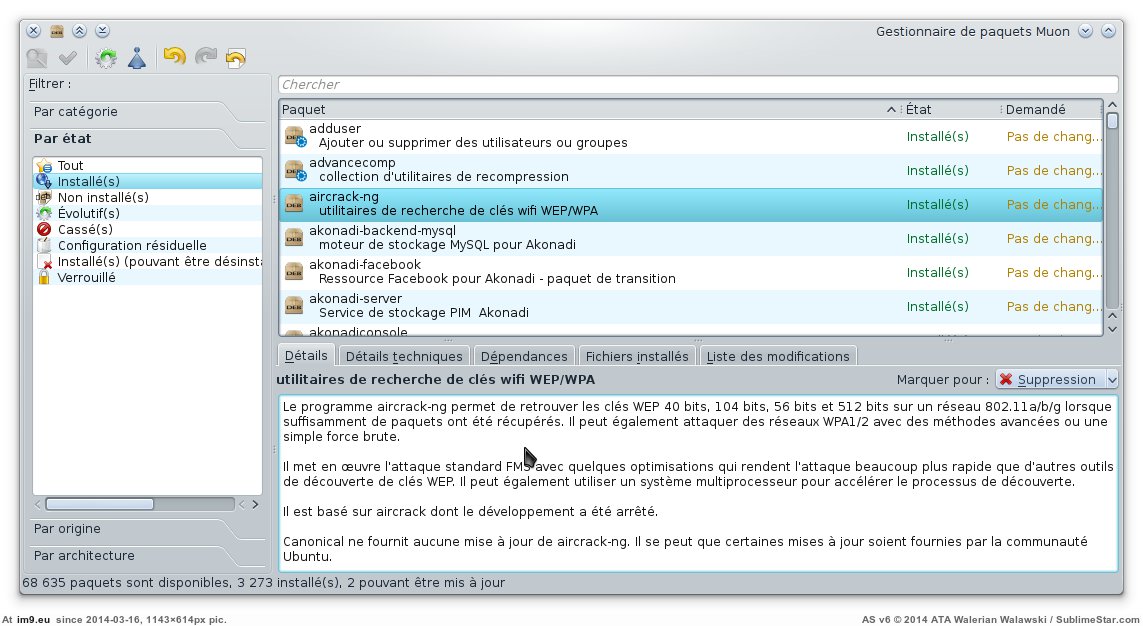Expand the Par architecture filter section
The height and width of the screenshot is (626, 1143).
click(x=84, y=556)
